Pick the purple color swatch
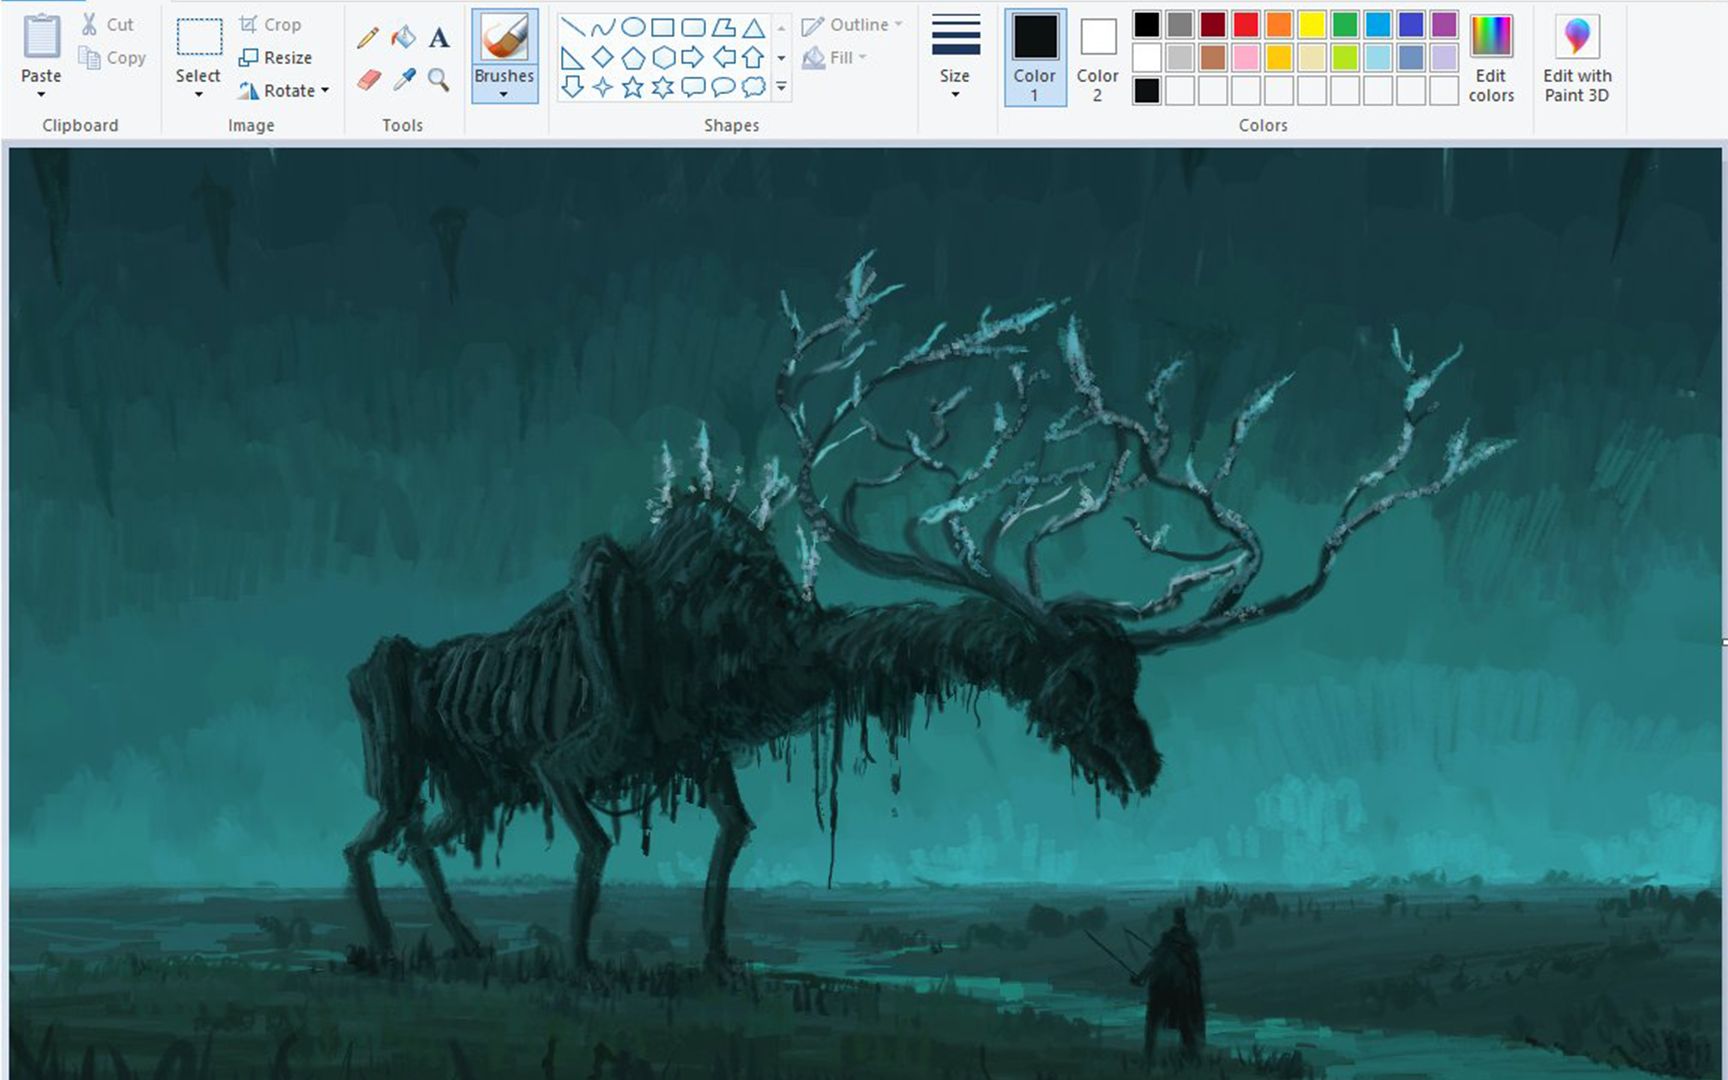Viewport: 1728px width, 1080px height. (1444, 24)
